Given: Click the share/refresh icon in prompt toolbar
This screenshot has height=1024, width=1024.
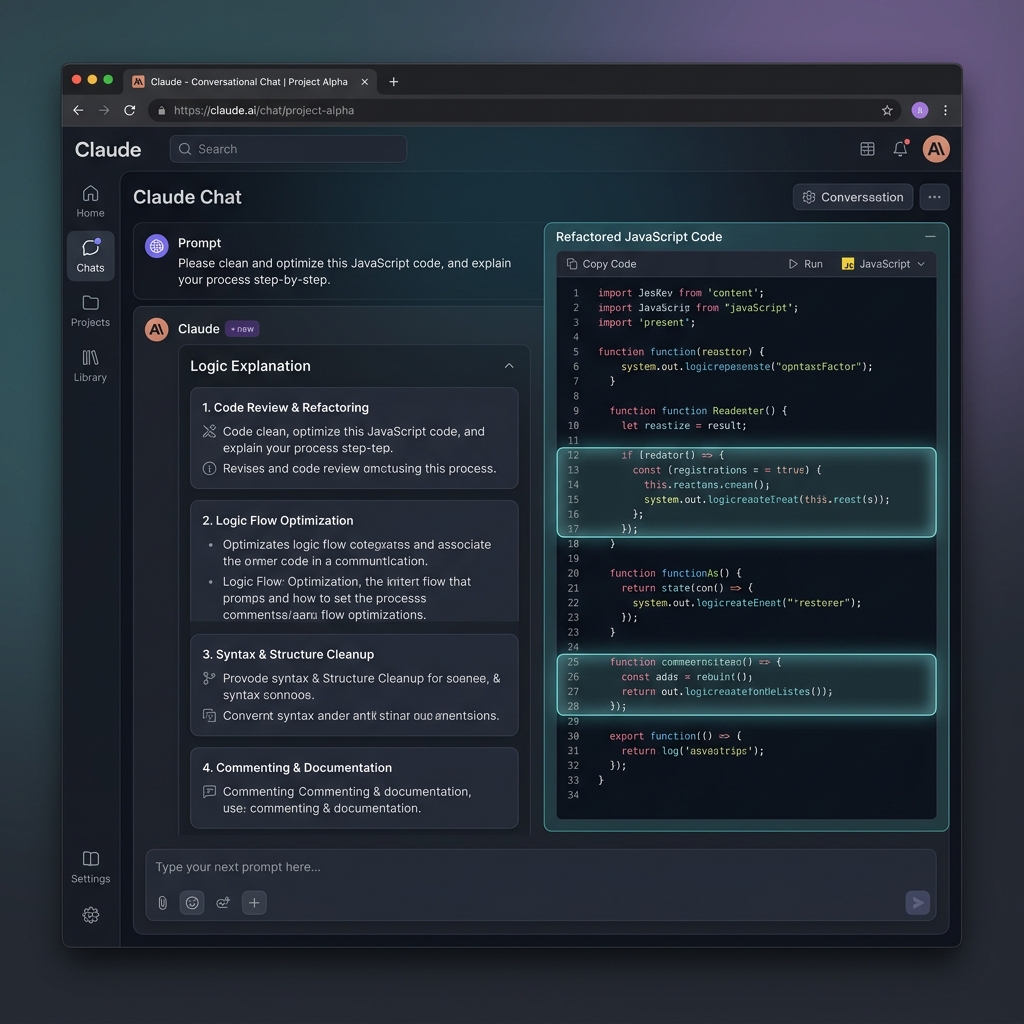Looking at the screenshot, I should tap(223, 903).
